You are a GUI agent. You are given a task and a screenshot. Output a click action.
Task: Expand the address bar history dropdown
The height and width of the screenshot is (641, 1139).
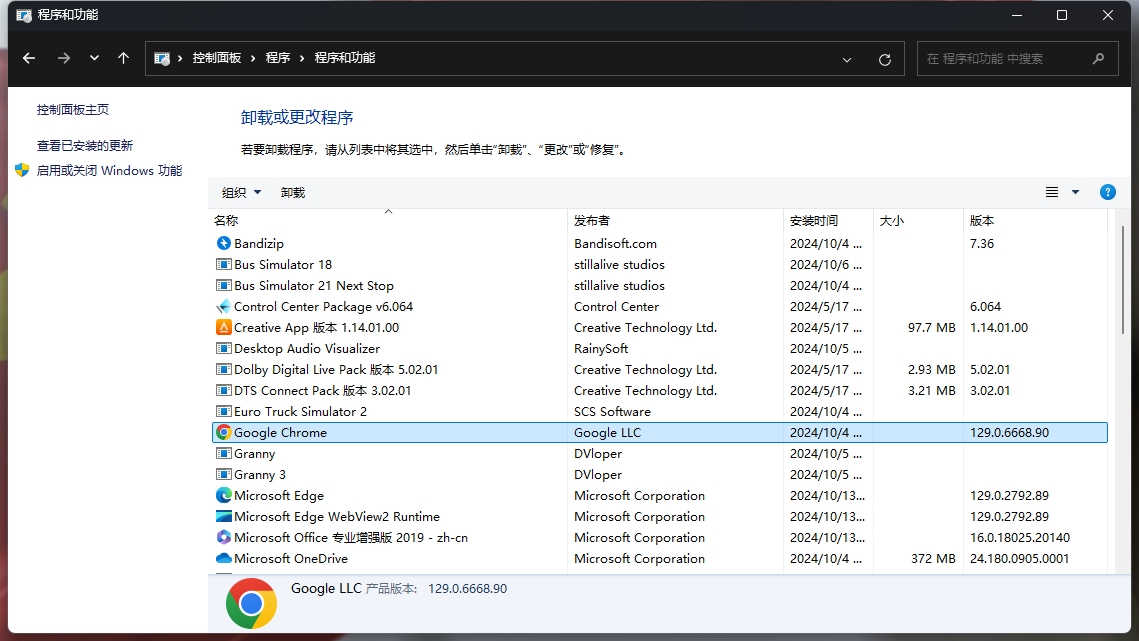tap(847, 58)
